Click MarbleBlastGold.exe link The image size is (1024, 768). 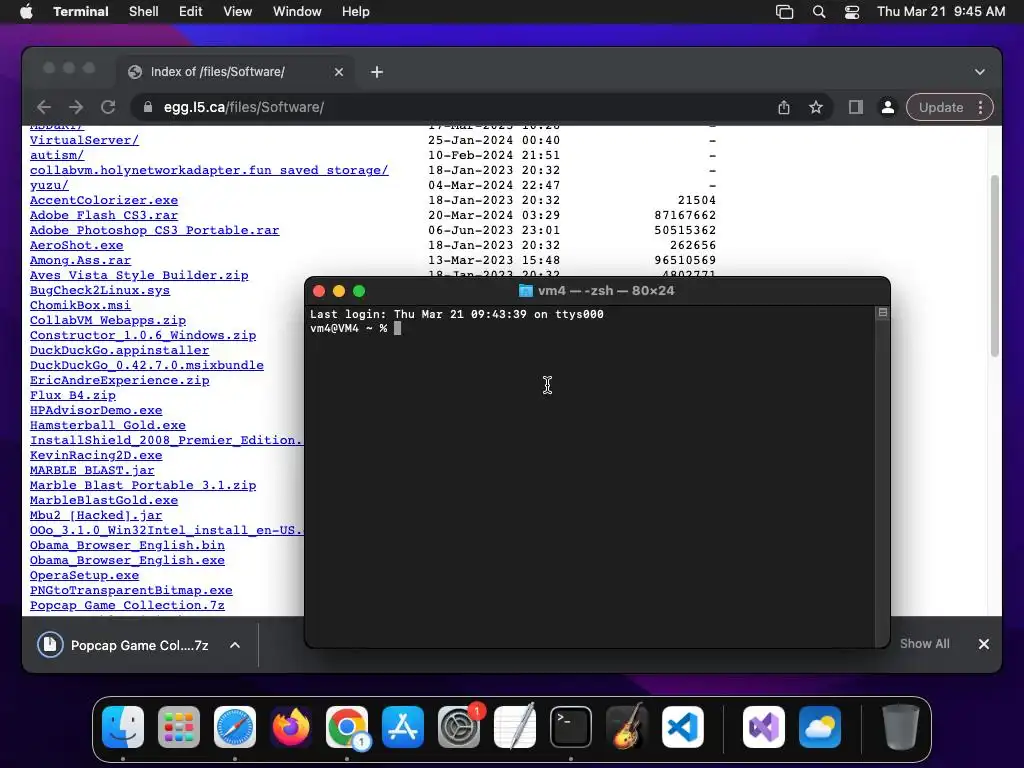click(104, 500)
